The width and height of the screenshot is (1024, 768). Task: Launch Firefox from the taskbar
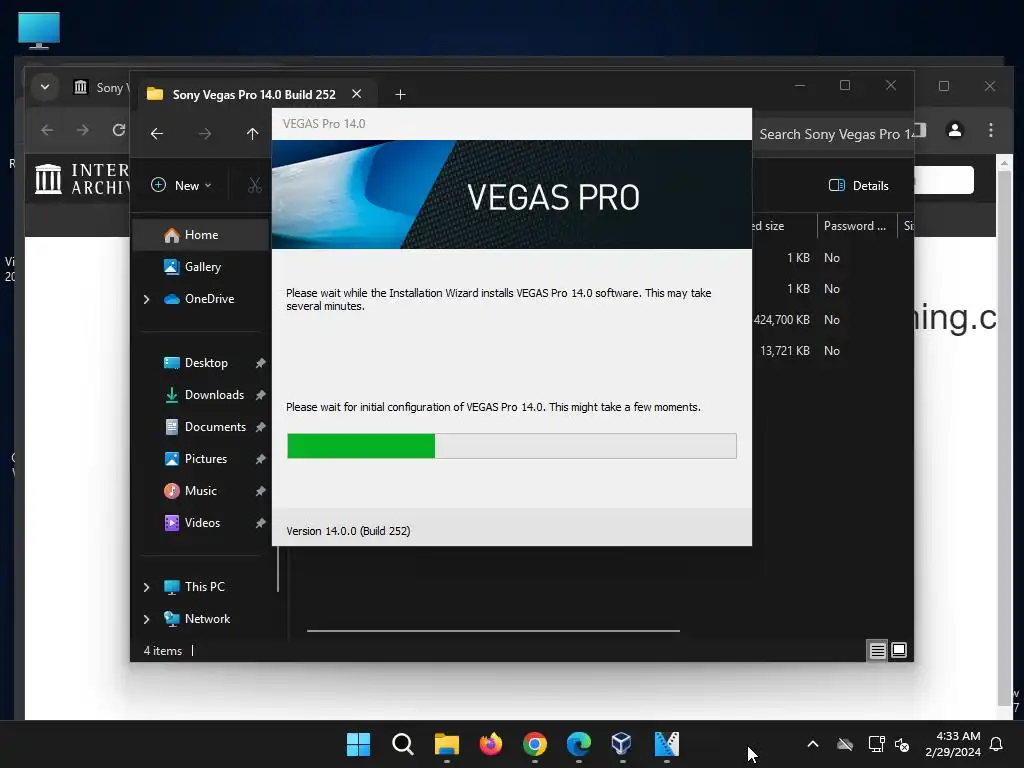pyautogui.click(x=490, y=744)
